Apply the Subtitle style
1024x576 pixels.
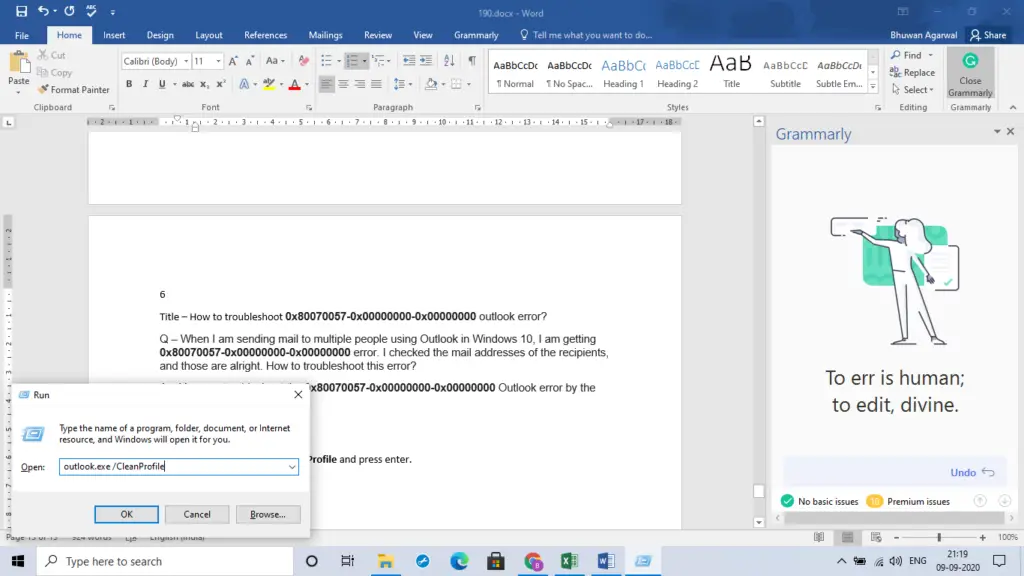[785, 73]
